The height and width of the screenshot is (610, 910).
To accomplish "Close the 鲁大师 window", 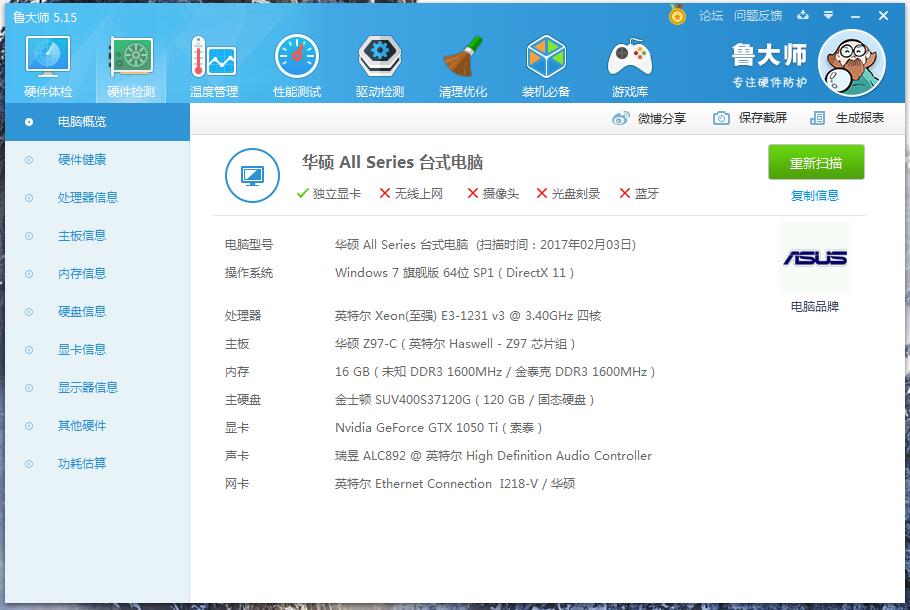I will [x=883, y=16].
